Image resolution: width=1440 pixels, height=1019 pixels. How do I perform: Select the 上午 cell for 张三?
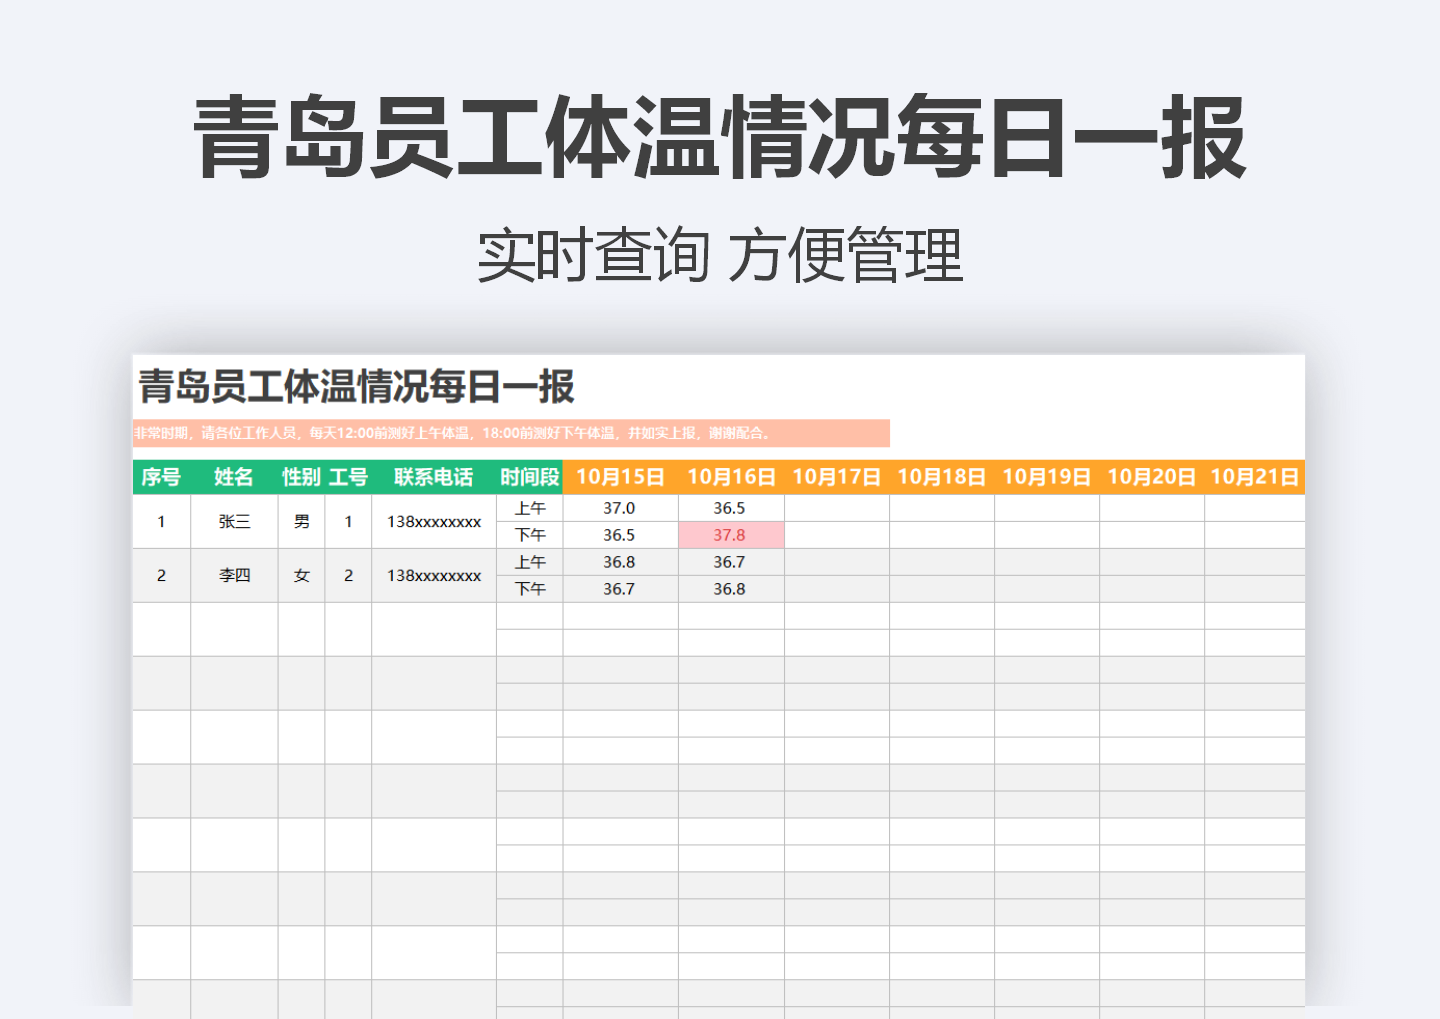click(530, 507)
